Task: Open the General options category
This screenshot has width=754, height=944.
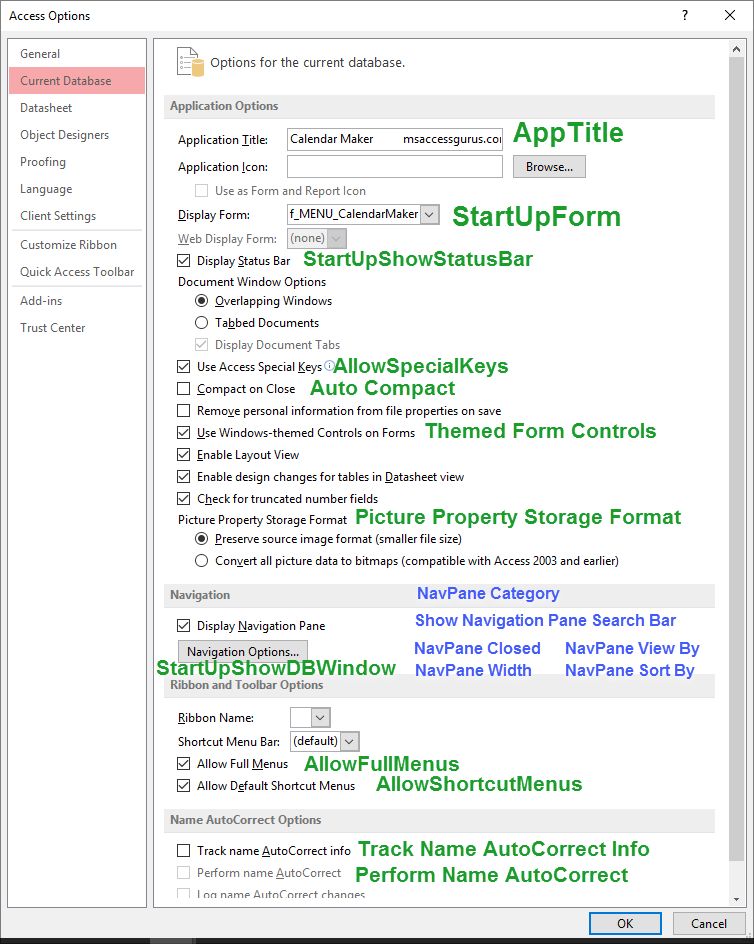Action: (77, 54)
